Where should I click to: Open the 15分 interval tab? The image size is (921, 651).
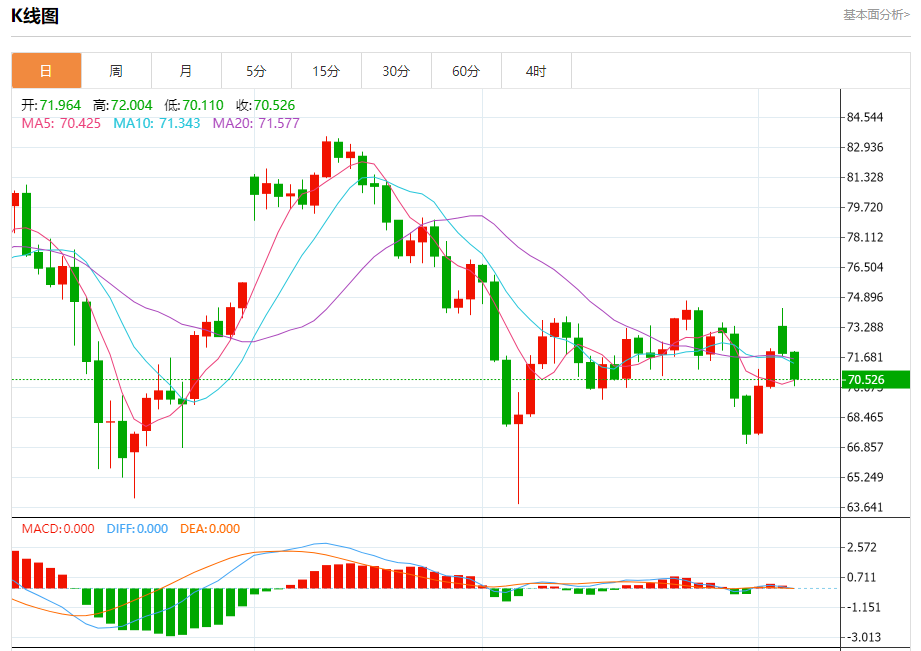(x=326, y=71)
